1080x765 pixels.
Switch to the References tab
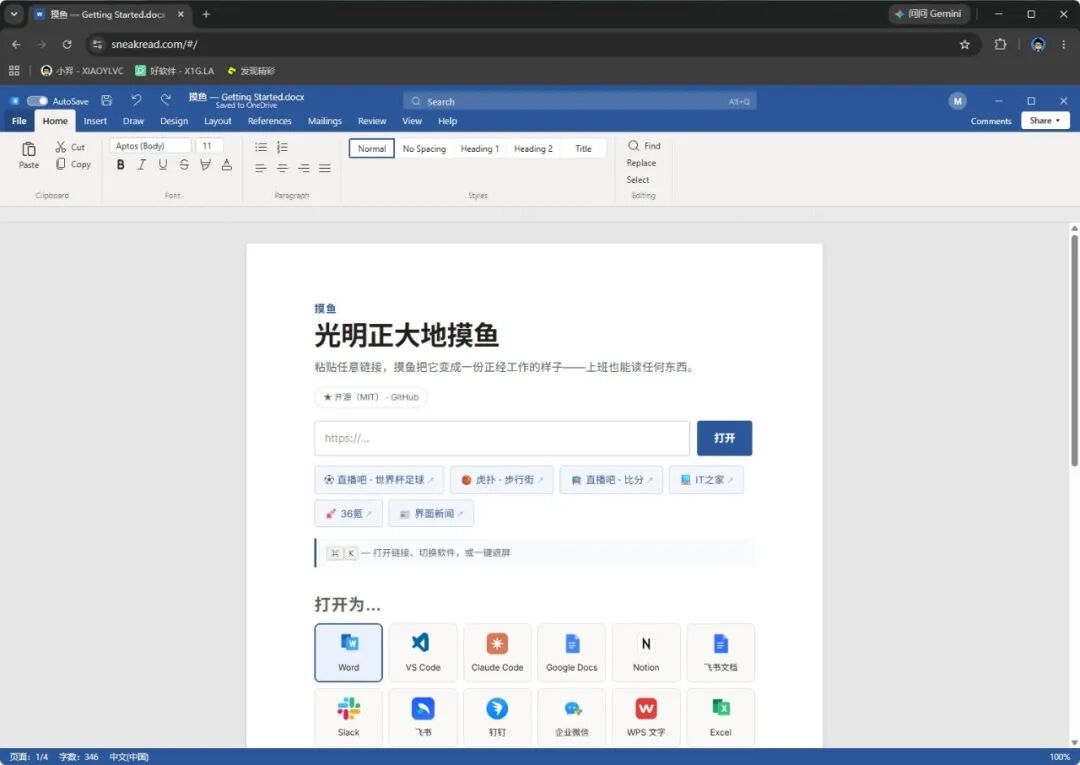point(269,121)
